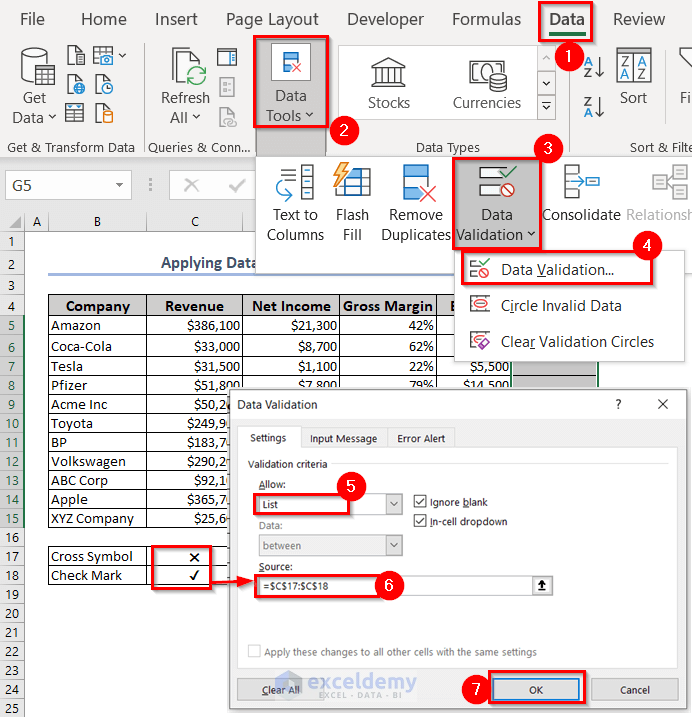
Task: Click Remove Duplicates tool
Action: coord(416,203)
